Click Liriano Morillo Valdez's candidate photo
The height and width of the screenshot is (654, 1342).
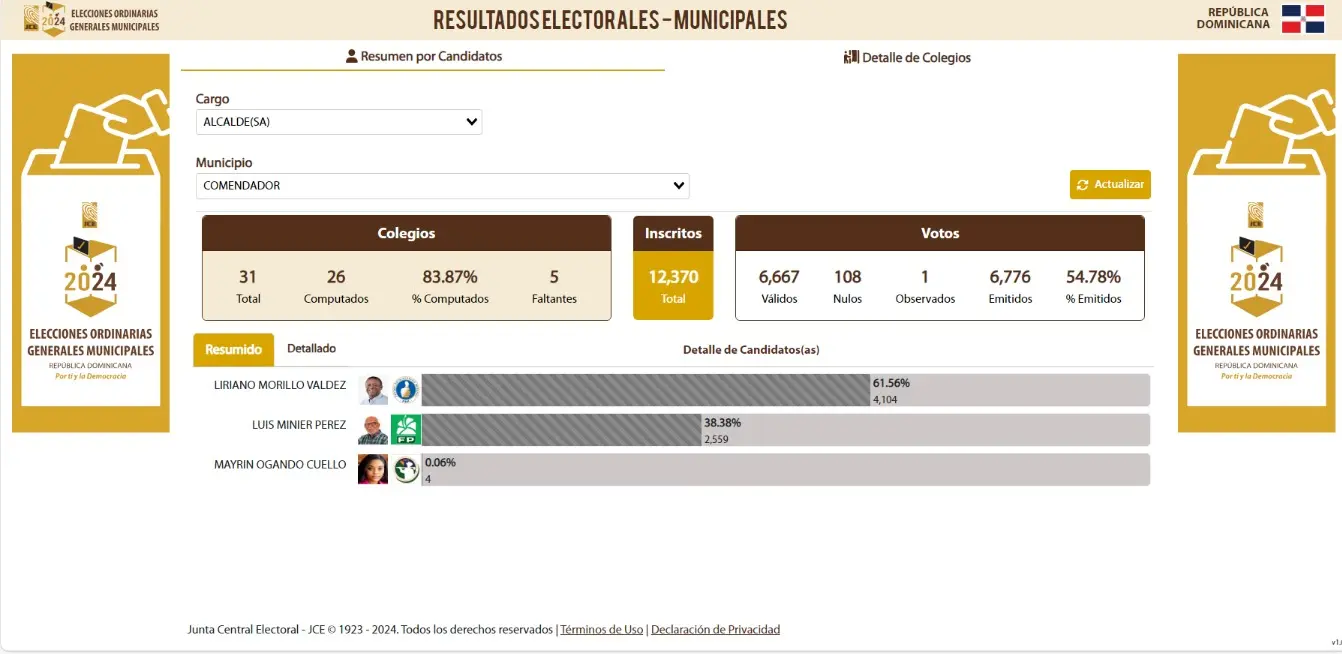(x=373, y=390)
